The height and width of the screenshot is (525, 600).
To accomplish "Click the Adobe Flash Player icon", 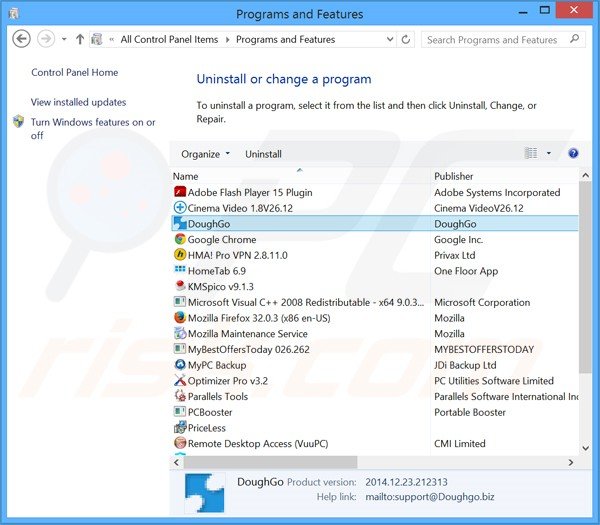I will 180,193.
